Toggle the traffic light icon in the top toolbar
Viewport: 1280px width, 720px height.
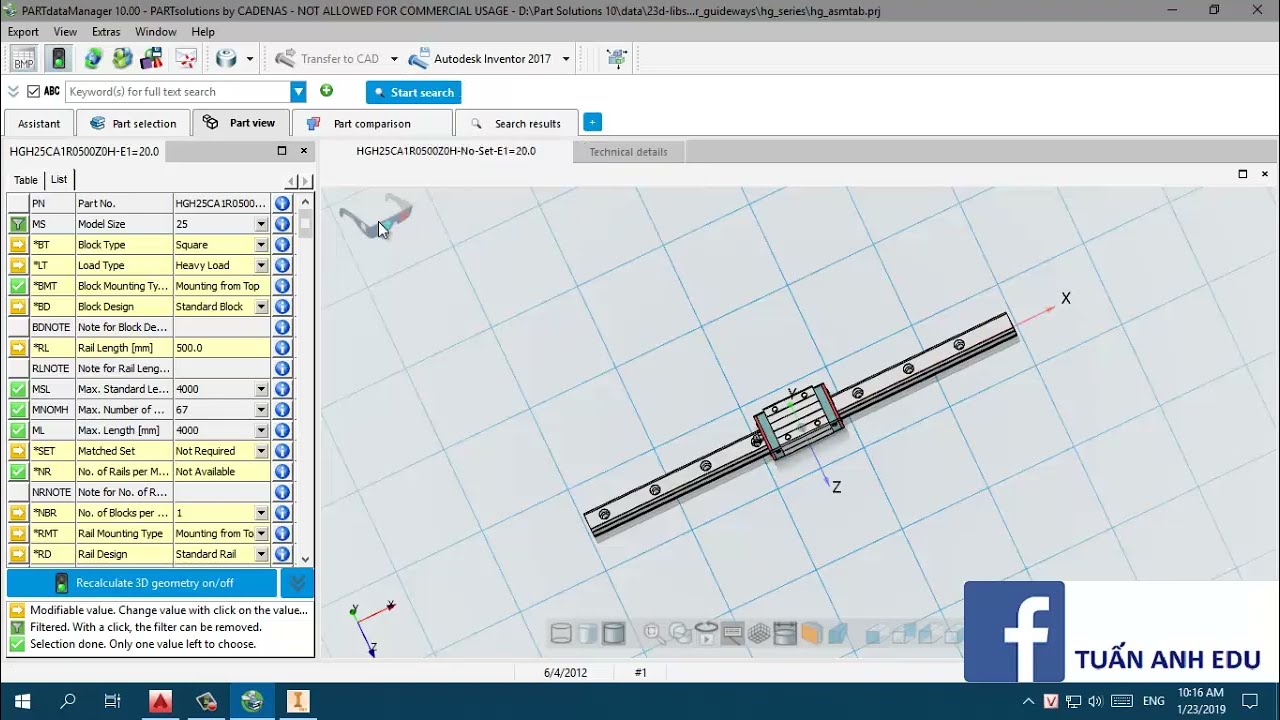tap(59, 59)
